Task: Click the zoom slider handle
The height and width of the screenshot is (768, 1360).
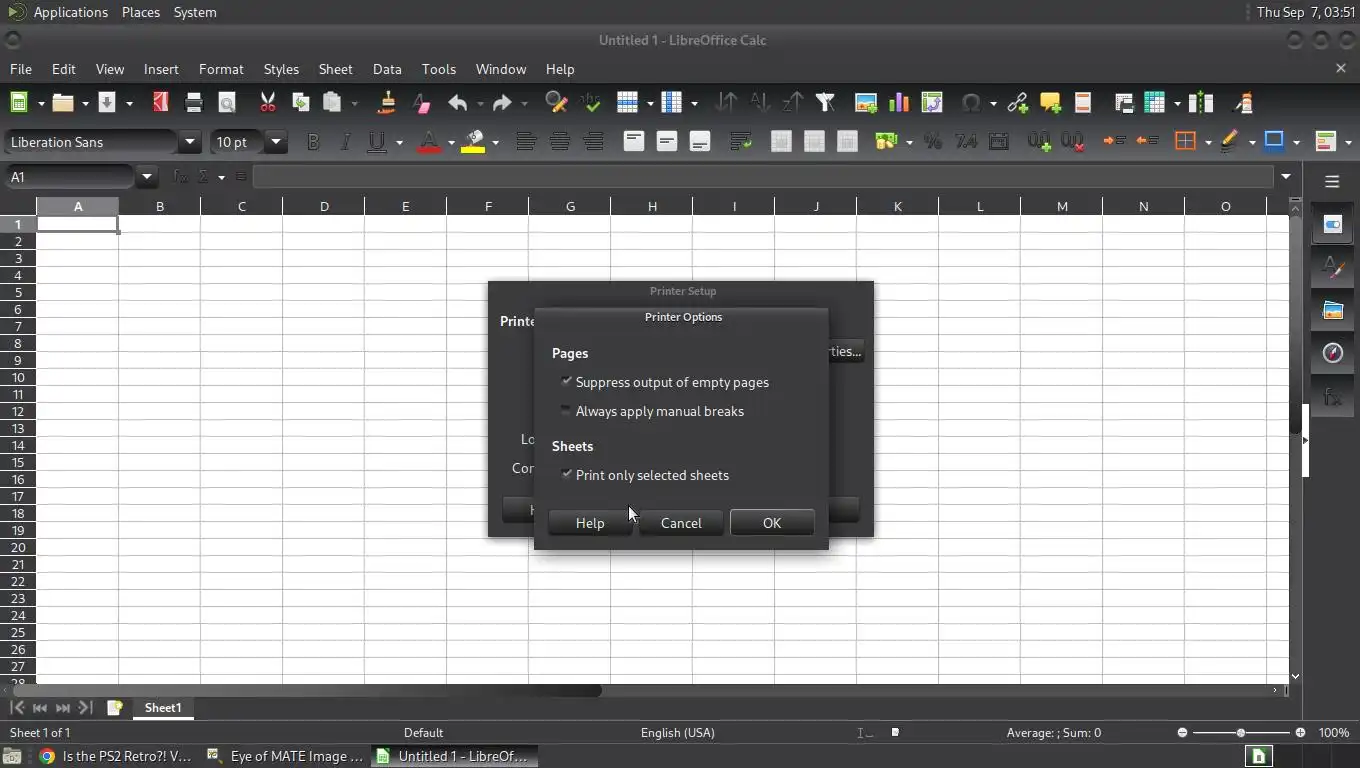Action: pyautogui.click(x=1241, y=733)
